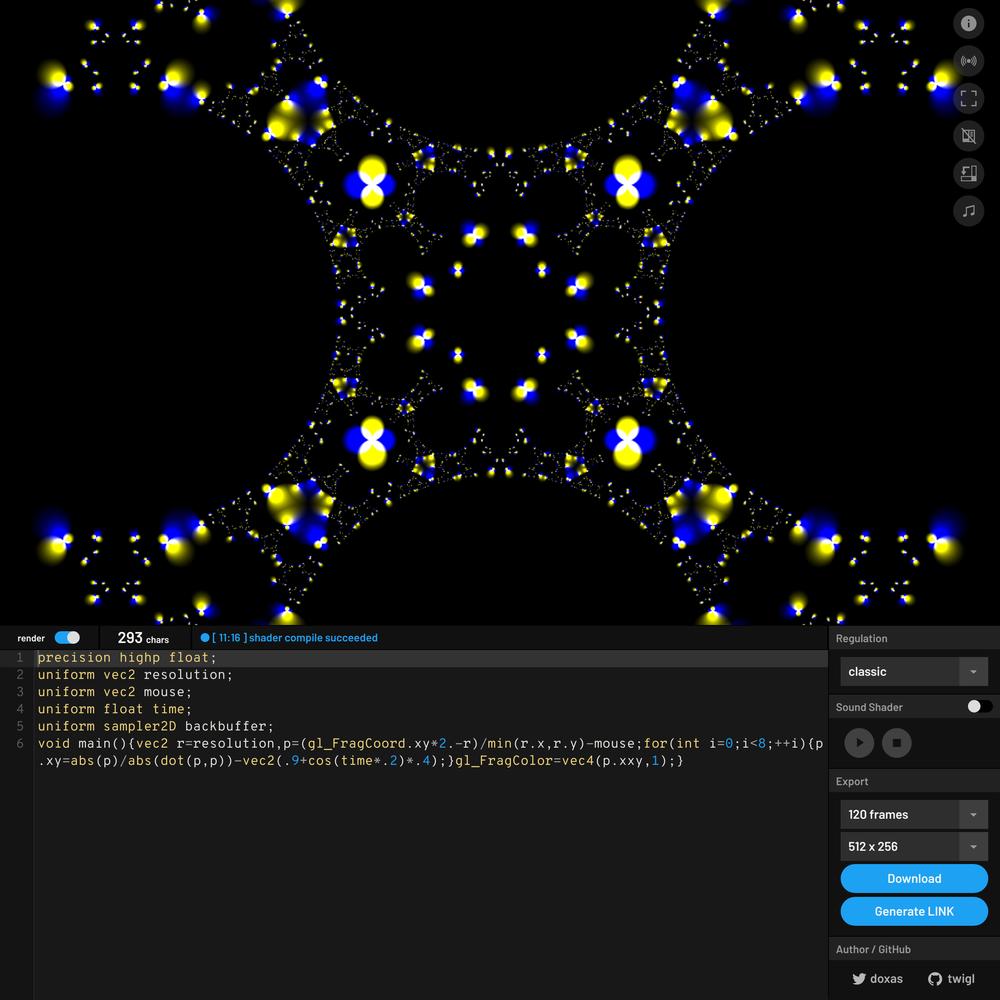Open the twigl GitHub link
This screenshot has height=1000, width=1000.
tap(952, 978)
